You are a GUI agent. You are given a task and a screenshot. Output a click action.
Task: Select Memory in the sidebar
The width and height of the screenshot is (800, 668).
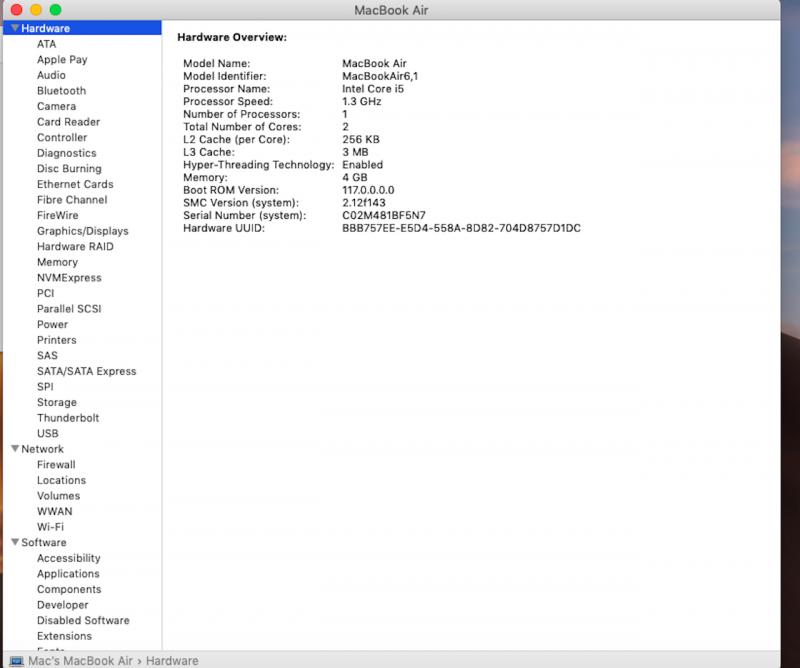point(57,262)
